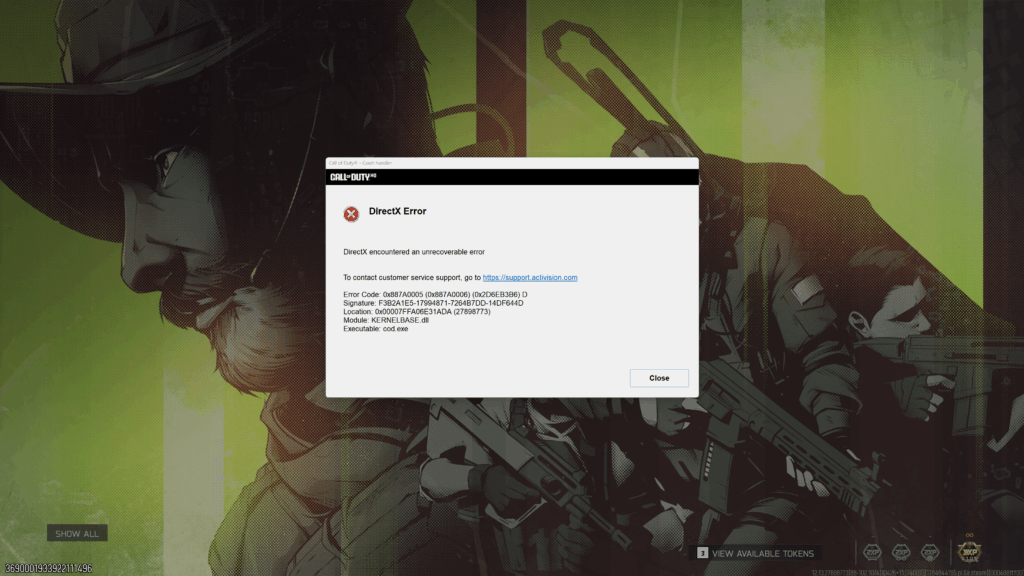Viewport: 1024px width, 576px height.
Task: Click the Location 0x00007FFA06E31ADA line
Action: point(417,312)
